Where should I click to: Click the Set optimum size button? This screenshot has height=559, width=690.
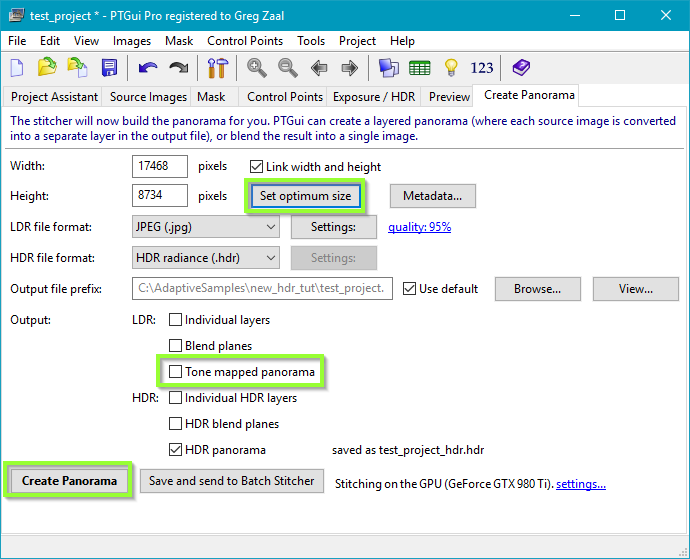click(x=305, y=196)
